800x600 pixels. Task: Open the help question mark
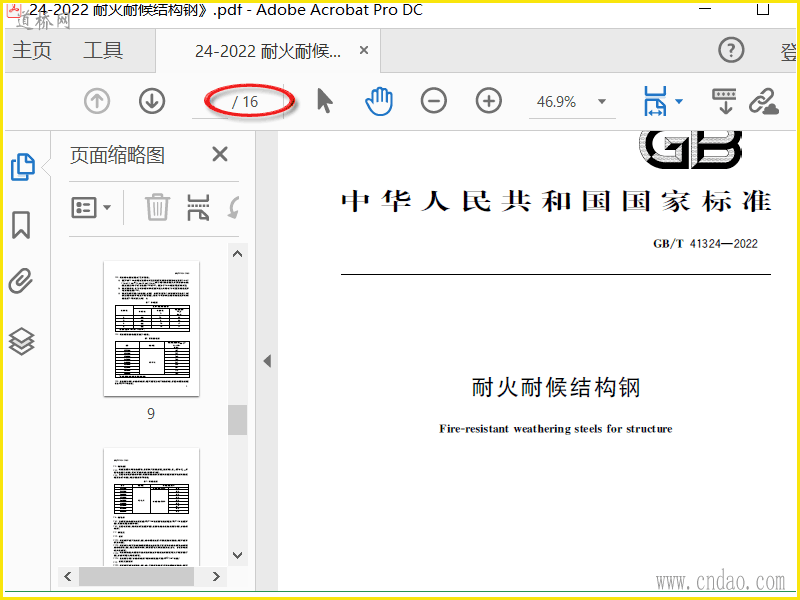(731, 50)
